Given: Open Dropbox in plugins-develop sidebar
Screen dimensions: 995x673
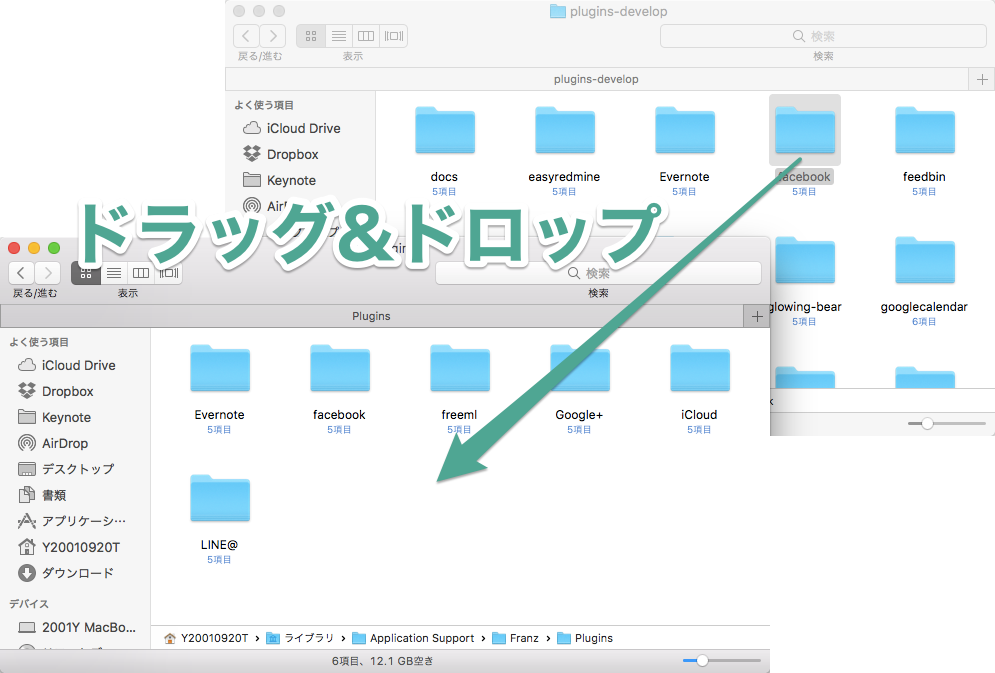Looking at the screenshot, I should point(281,154).
